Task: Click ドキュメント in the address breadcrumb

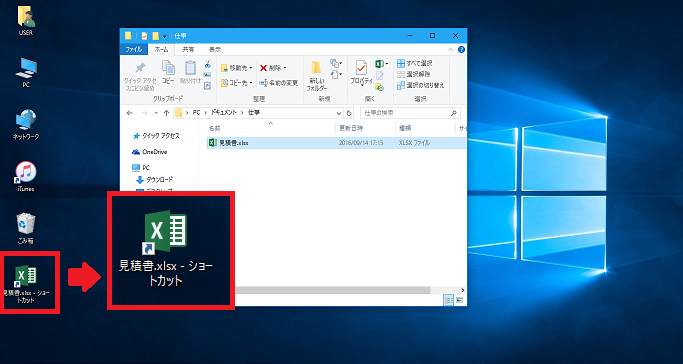Action: (223, 113)
